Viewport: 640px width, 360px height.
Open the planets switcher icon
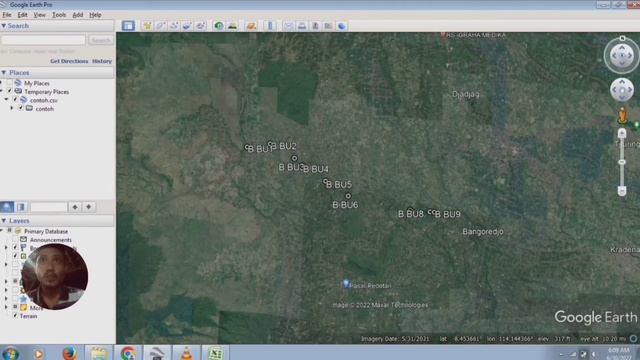click(x=251, y=26)
